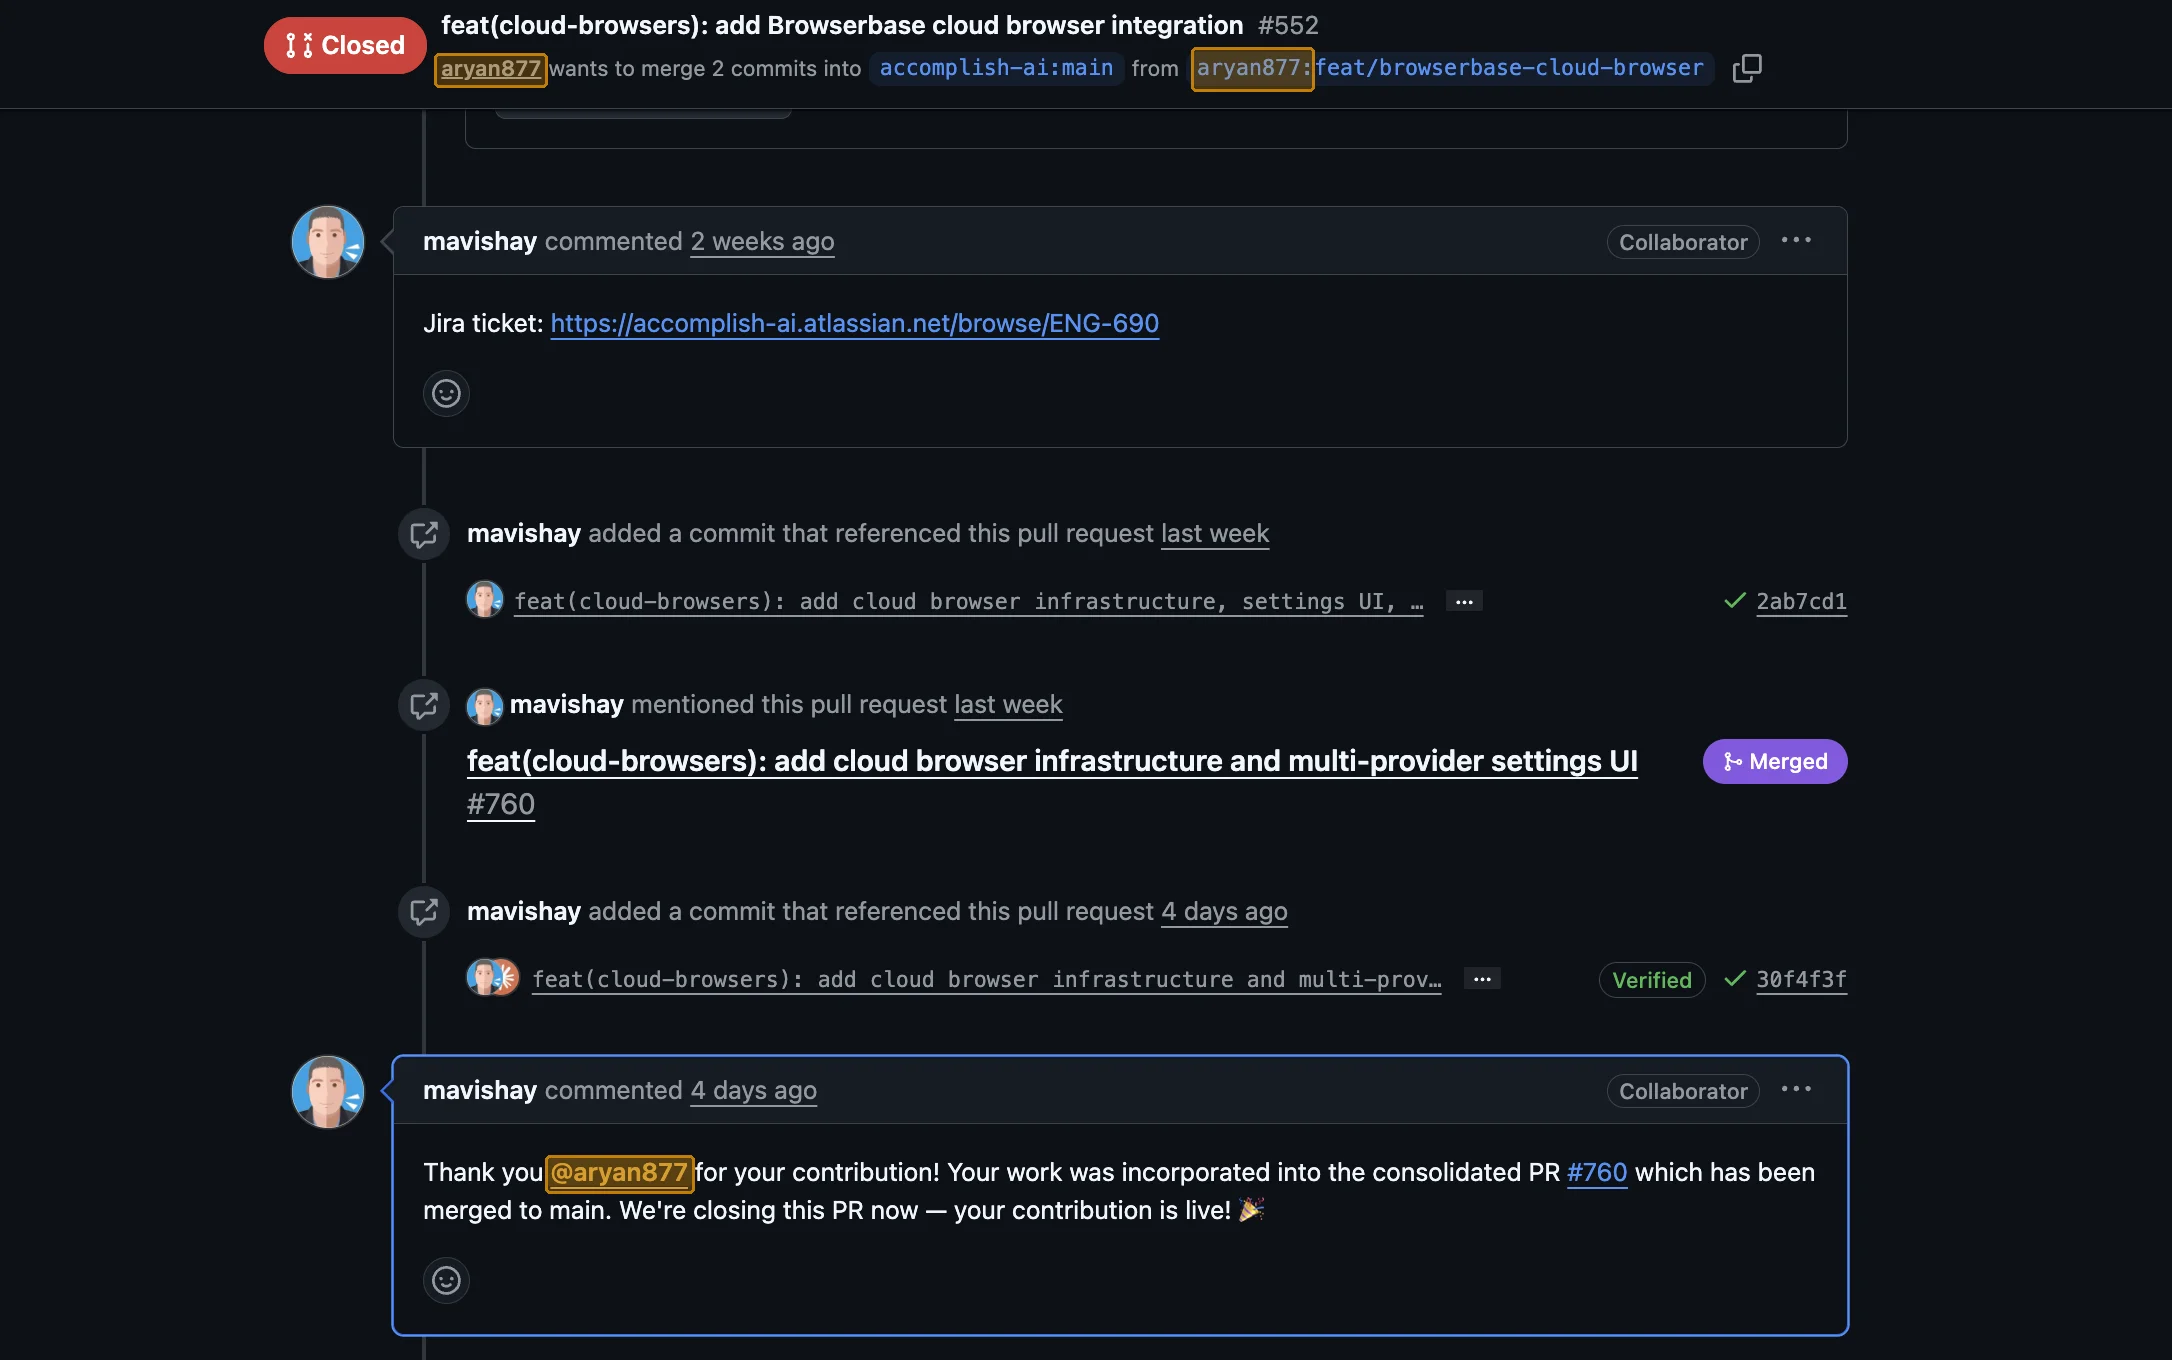Add a reaction to the thank-you comment

(446, 1281)
